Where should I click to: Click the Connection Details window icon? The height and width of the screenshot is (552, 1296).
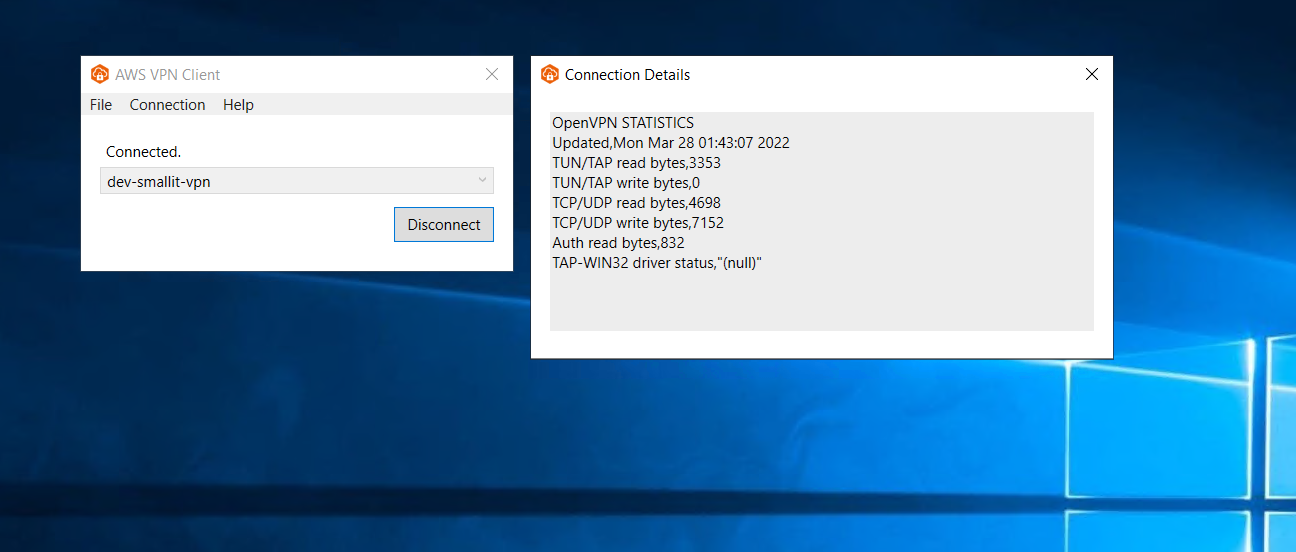tap(549, 74)
